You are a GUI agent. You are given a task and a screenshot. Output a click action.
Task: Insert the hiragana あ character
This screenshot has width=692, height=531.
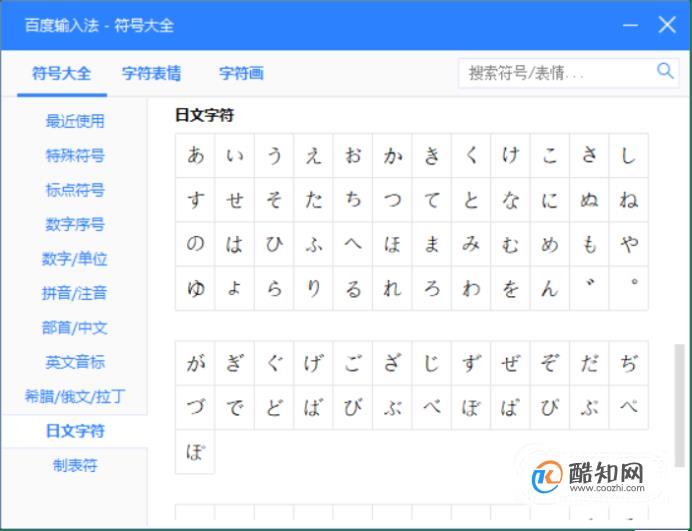tap(195, 155)
